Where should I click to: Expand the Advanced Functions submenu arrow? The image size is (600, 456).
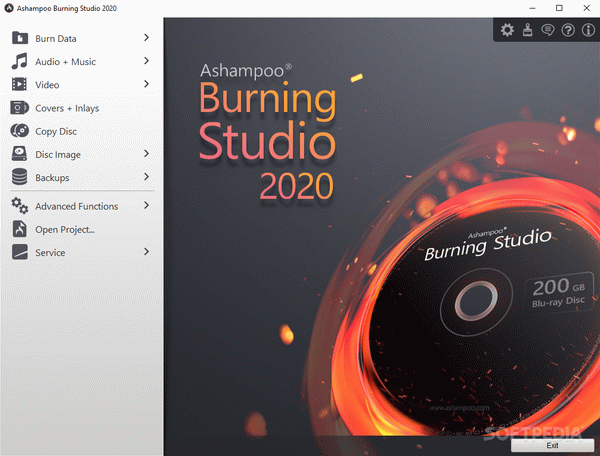click(x=146, y=205)
